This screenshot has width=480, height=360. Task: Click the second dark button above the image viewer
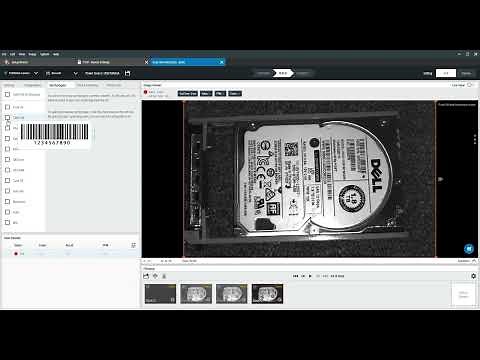(x=206, y=94)
